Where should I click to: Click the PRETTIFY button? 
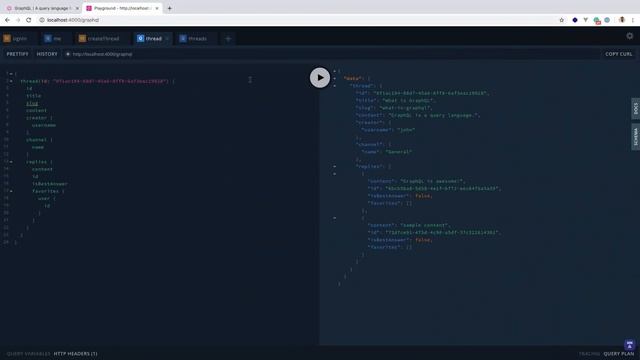(x=18, y=54)
